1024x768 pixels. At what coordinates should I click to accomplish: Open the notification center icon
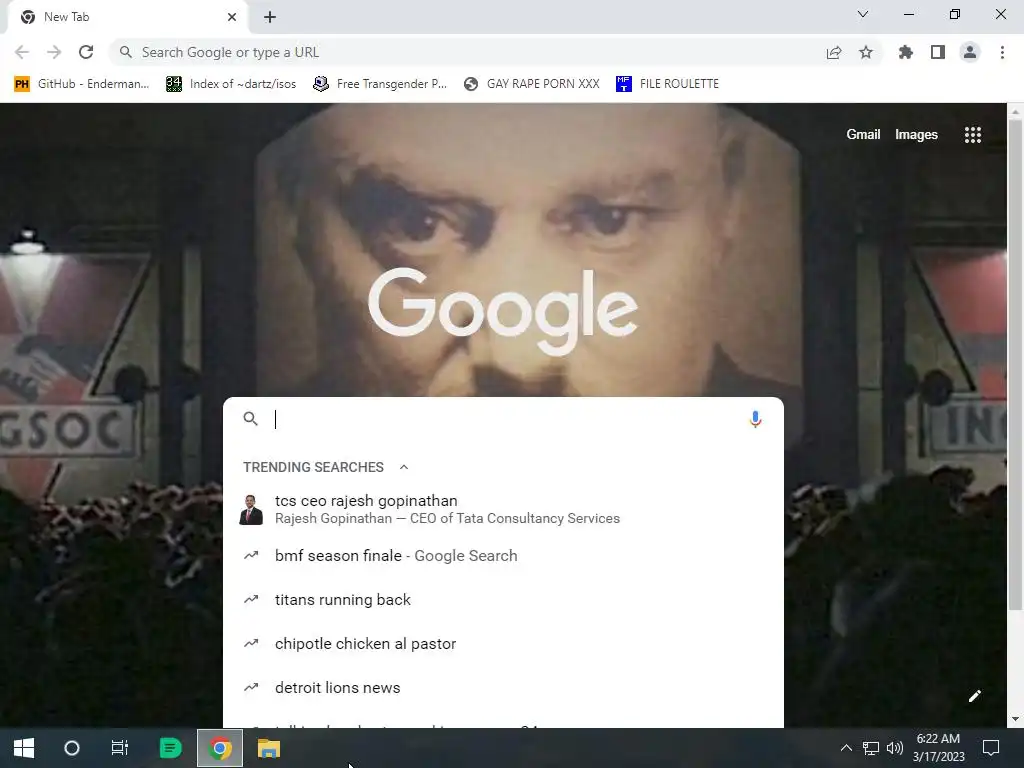(991, 748)
